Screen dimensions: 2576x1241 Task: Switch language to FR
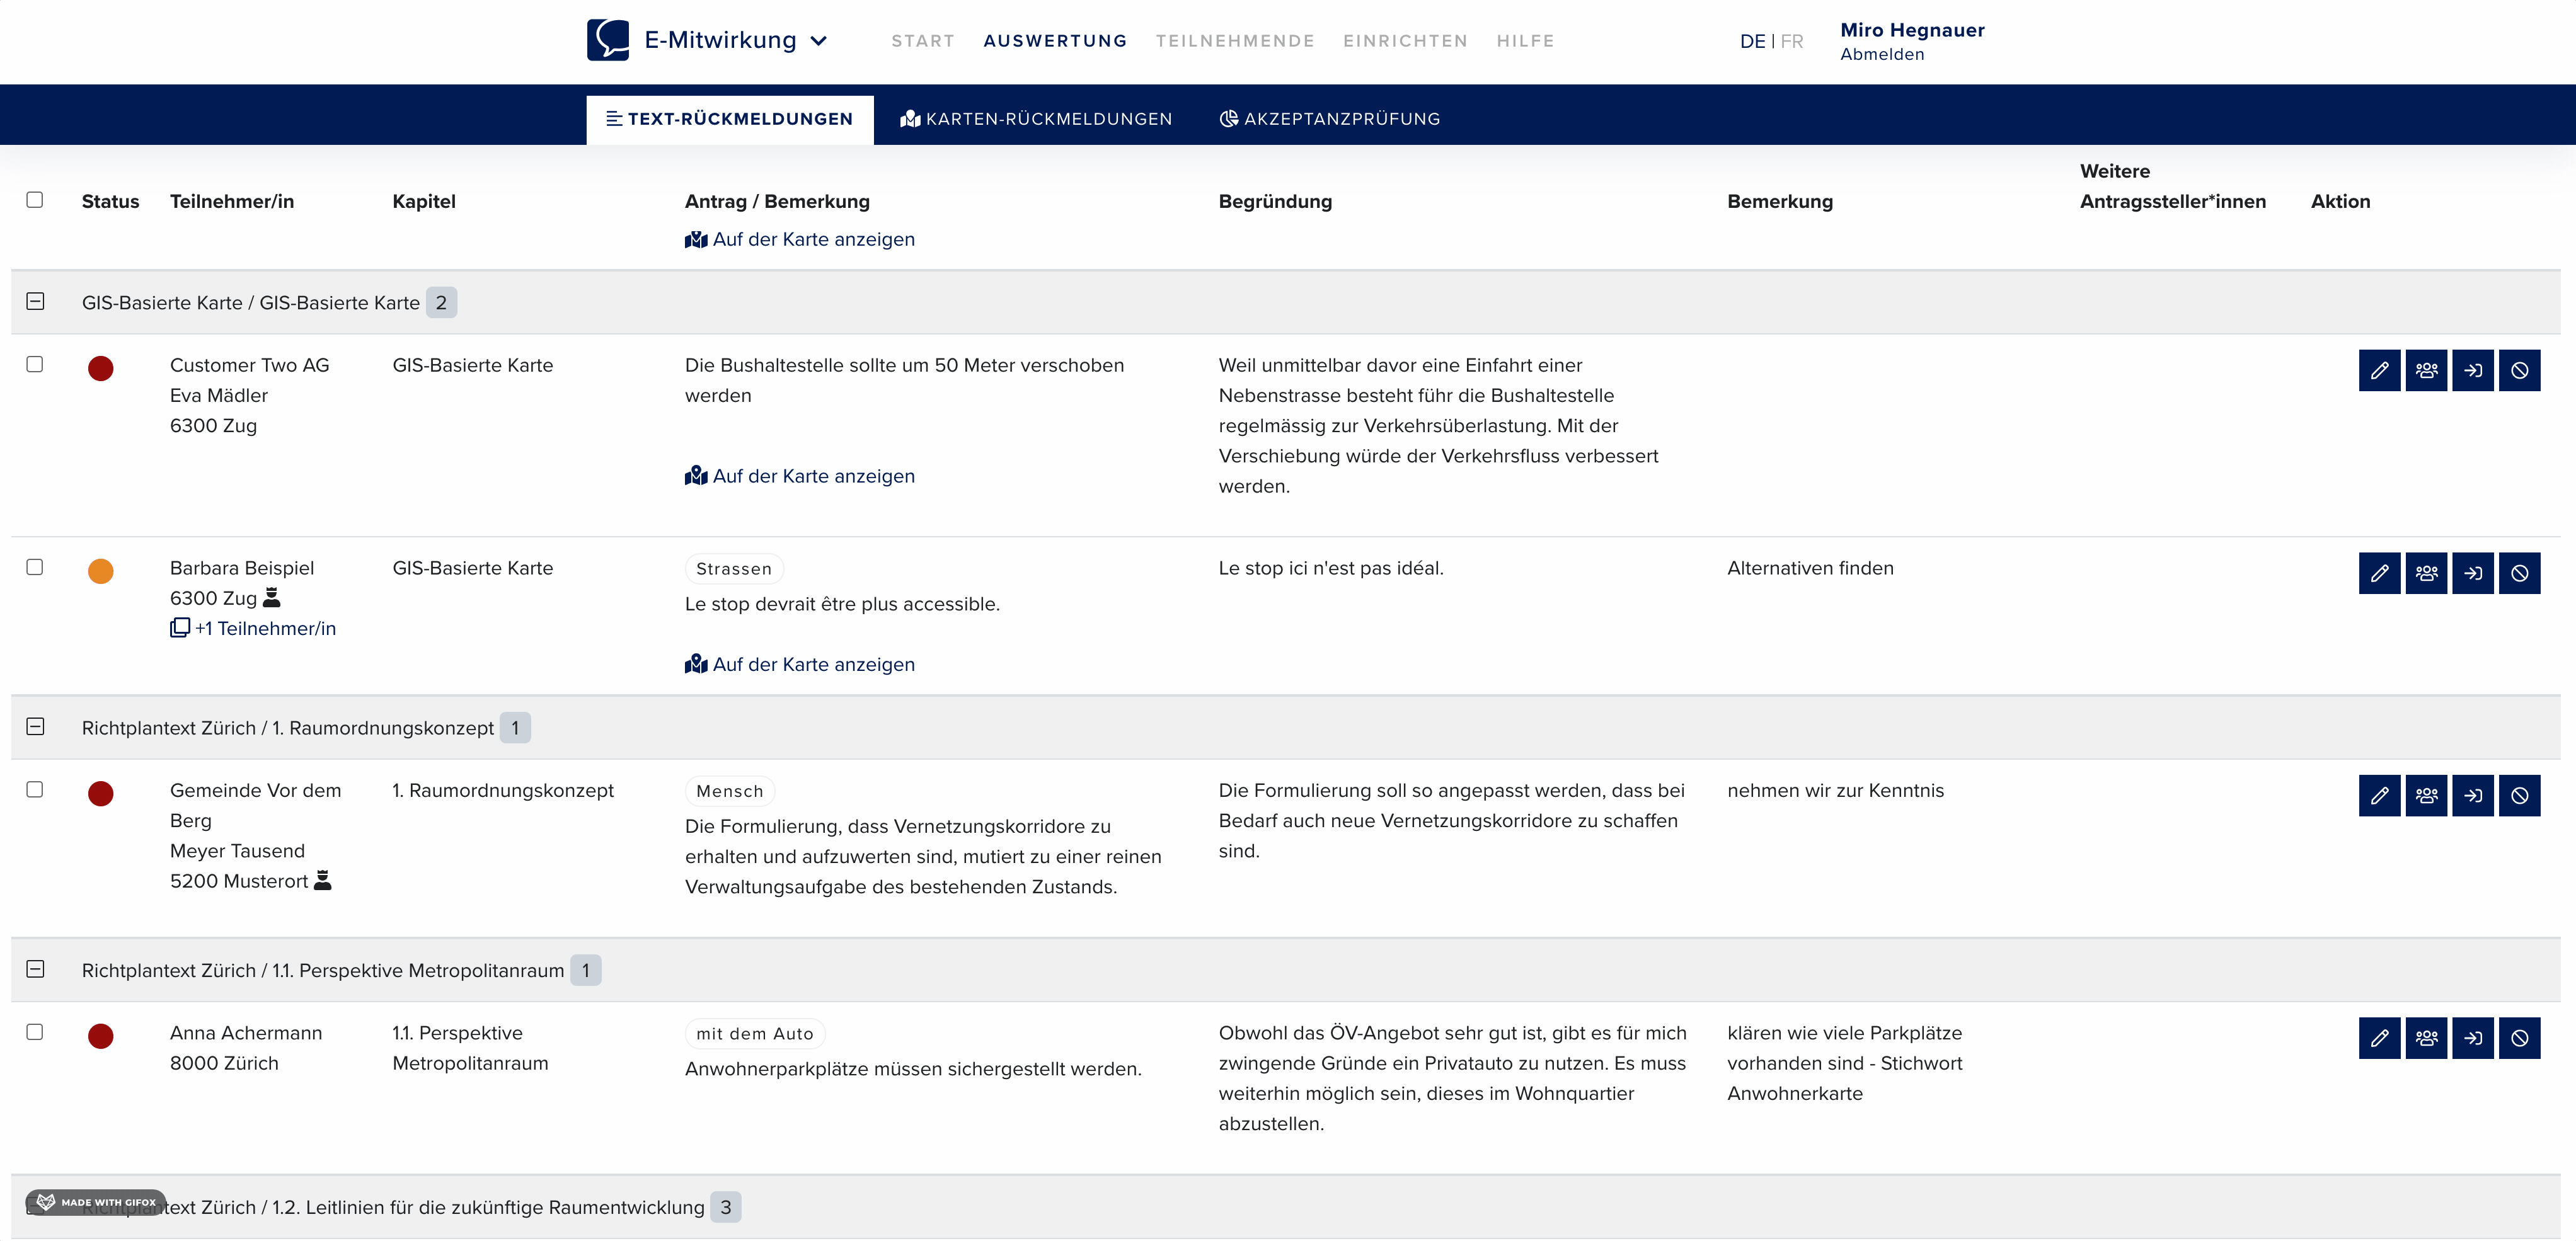pyautogui.click(x=1792, y=41)
